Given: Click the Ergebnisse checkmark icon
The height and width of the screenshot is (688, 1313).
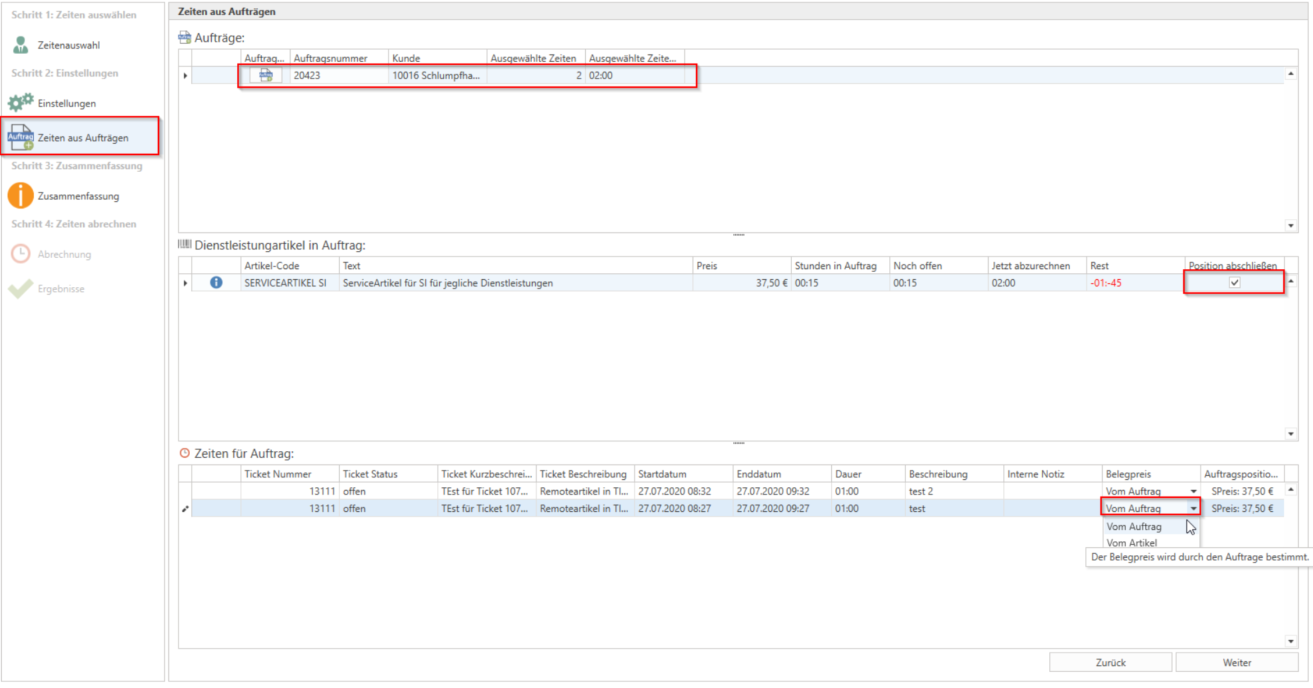Looking at the screenshot, I should (x=21, y=289).
